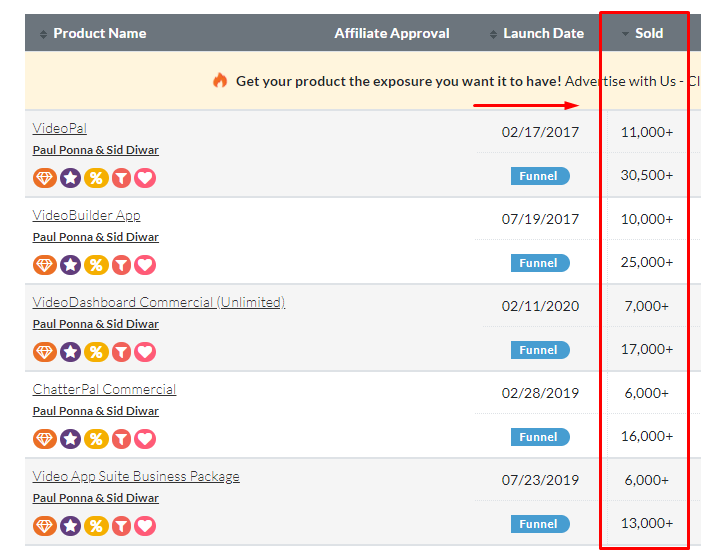Click the 16,000+ funnel sold value
Viewport: 701px width, 558px height.
pyautogui.click(x=647, y=436)
